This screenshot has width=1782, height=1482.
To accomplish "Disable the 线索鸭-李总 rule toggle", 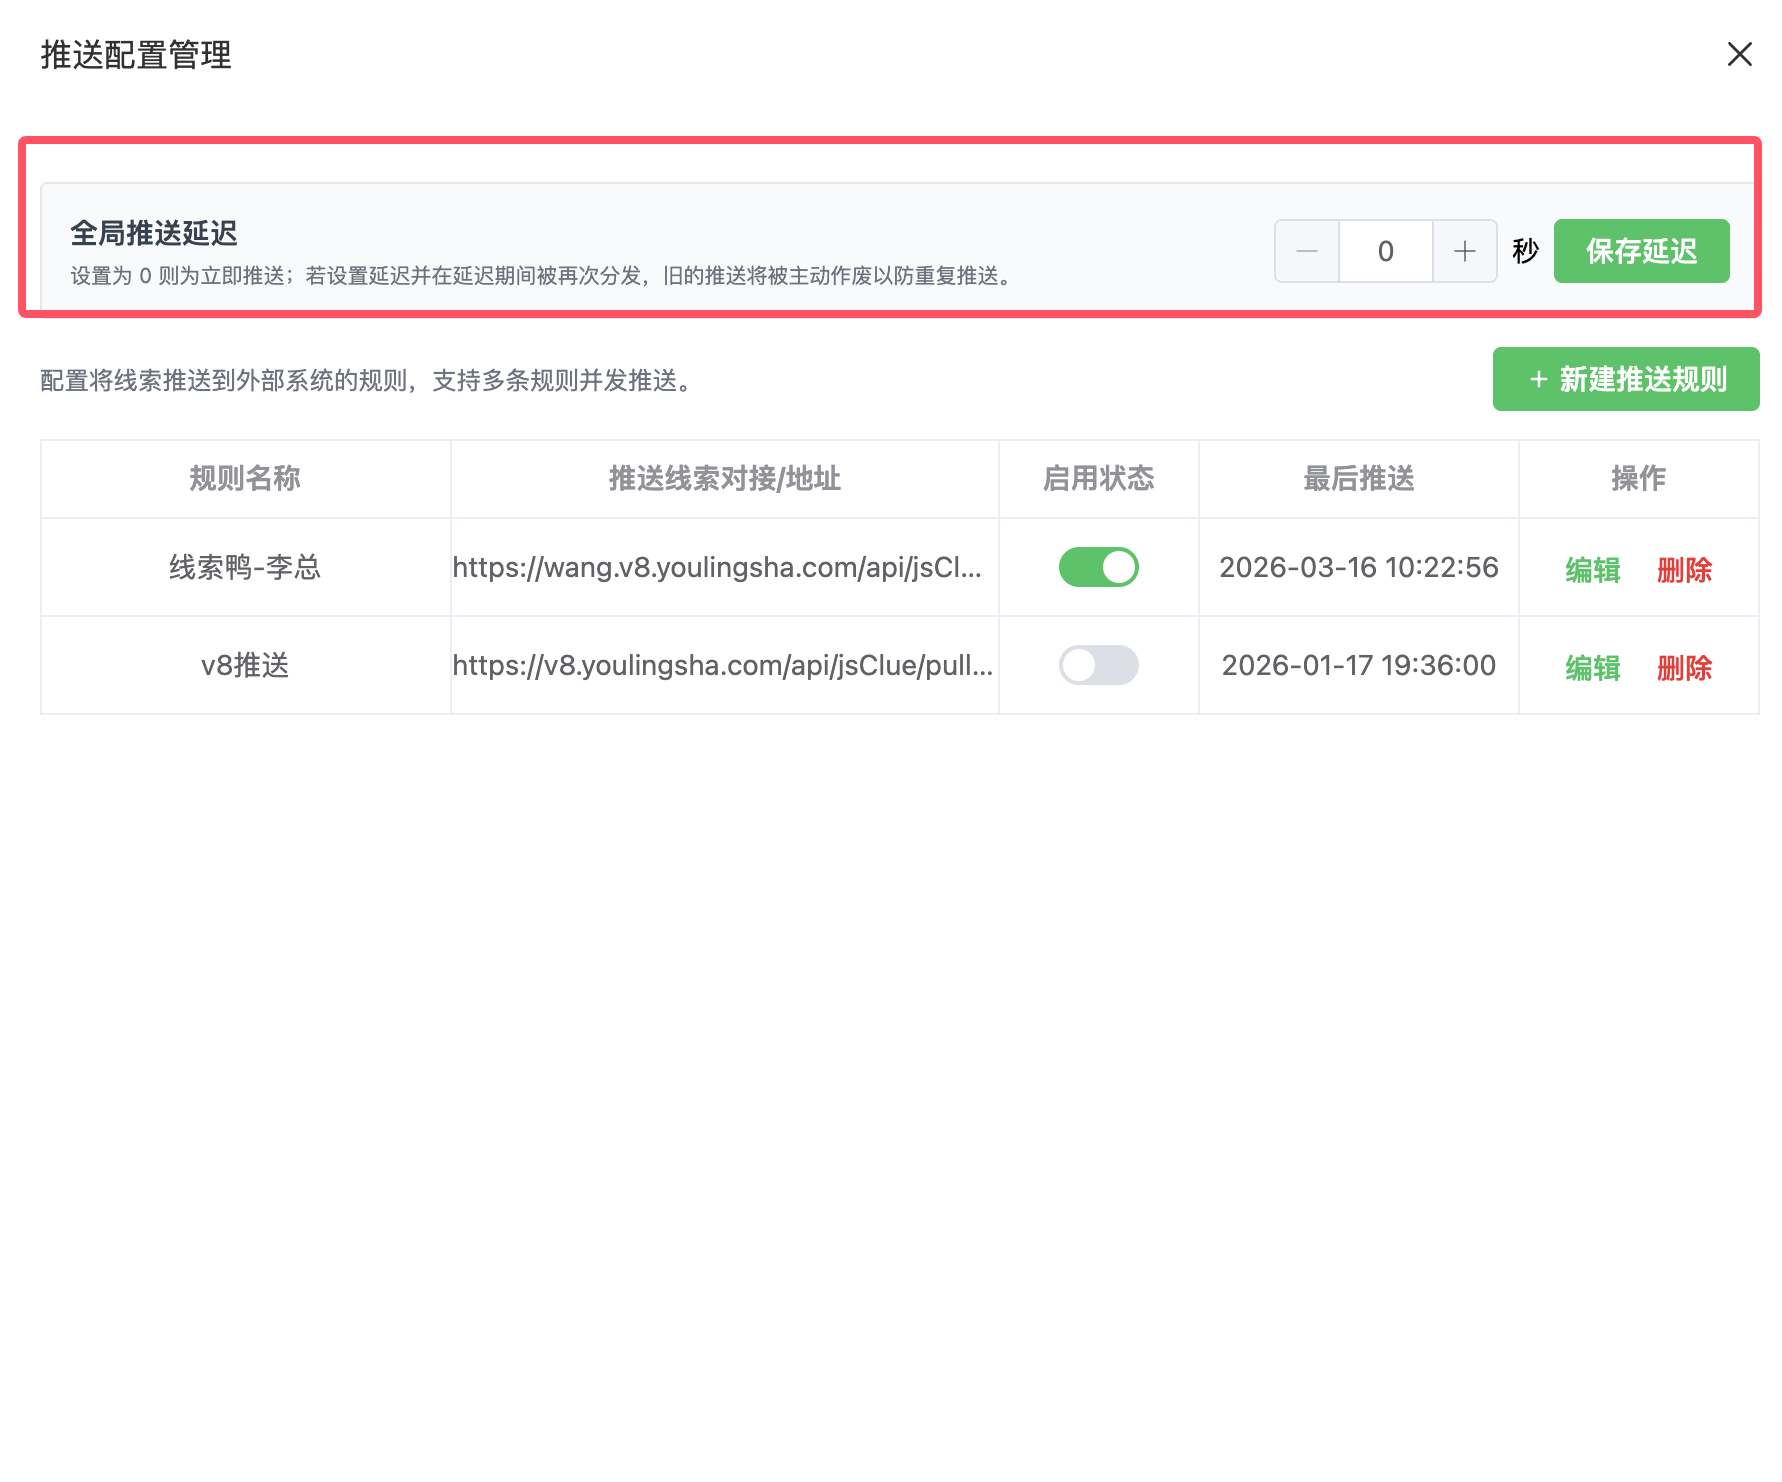I will tap(1098, 567).
